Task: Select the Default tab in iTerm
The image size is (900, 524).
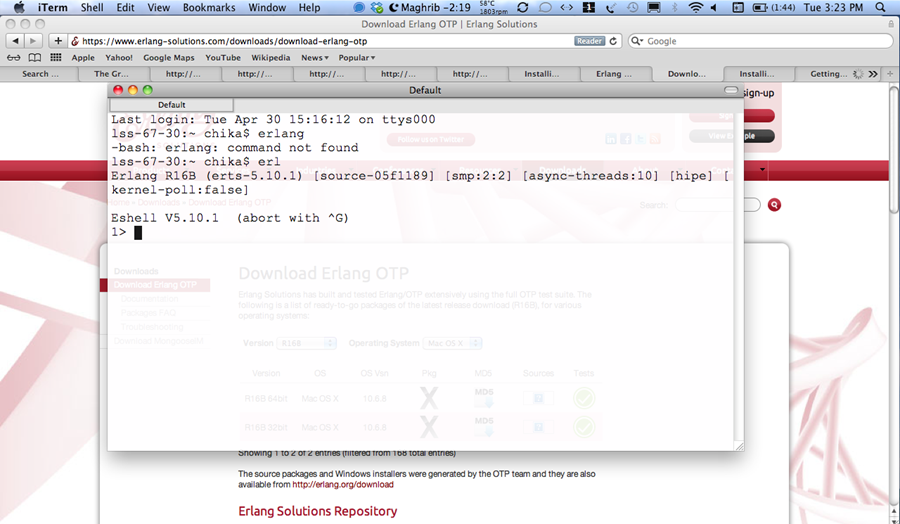Action: point(172,105)
